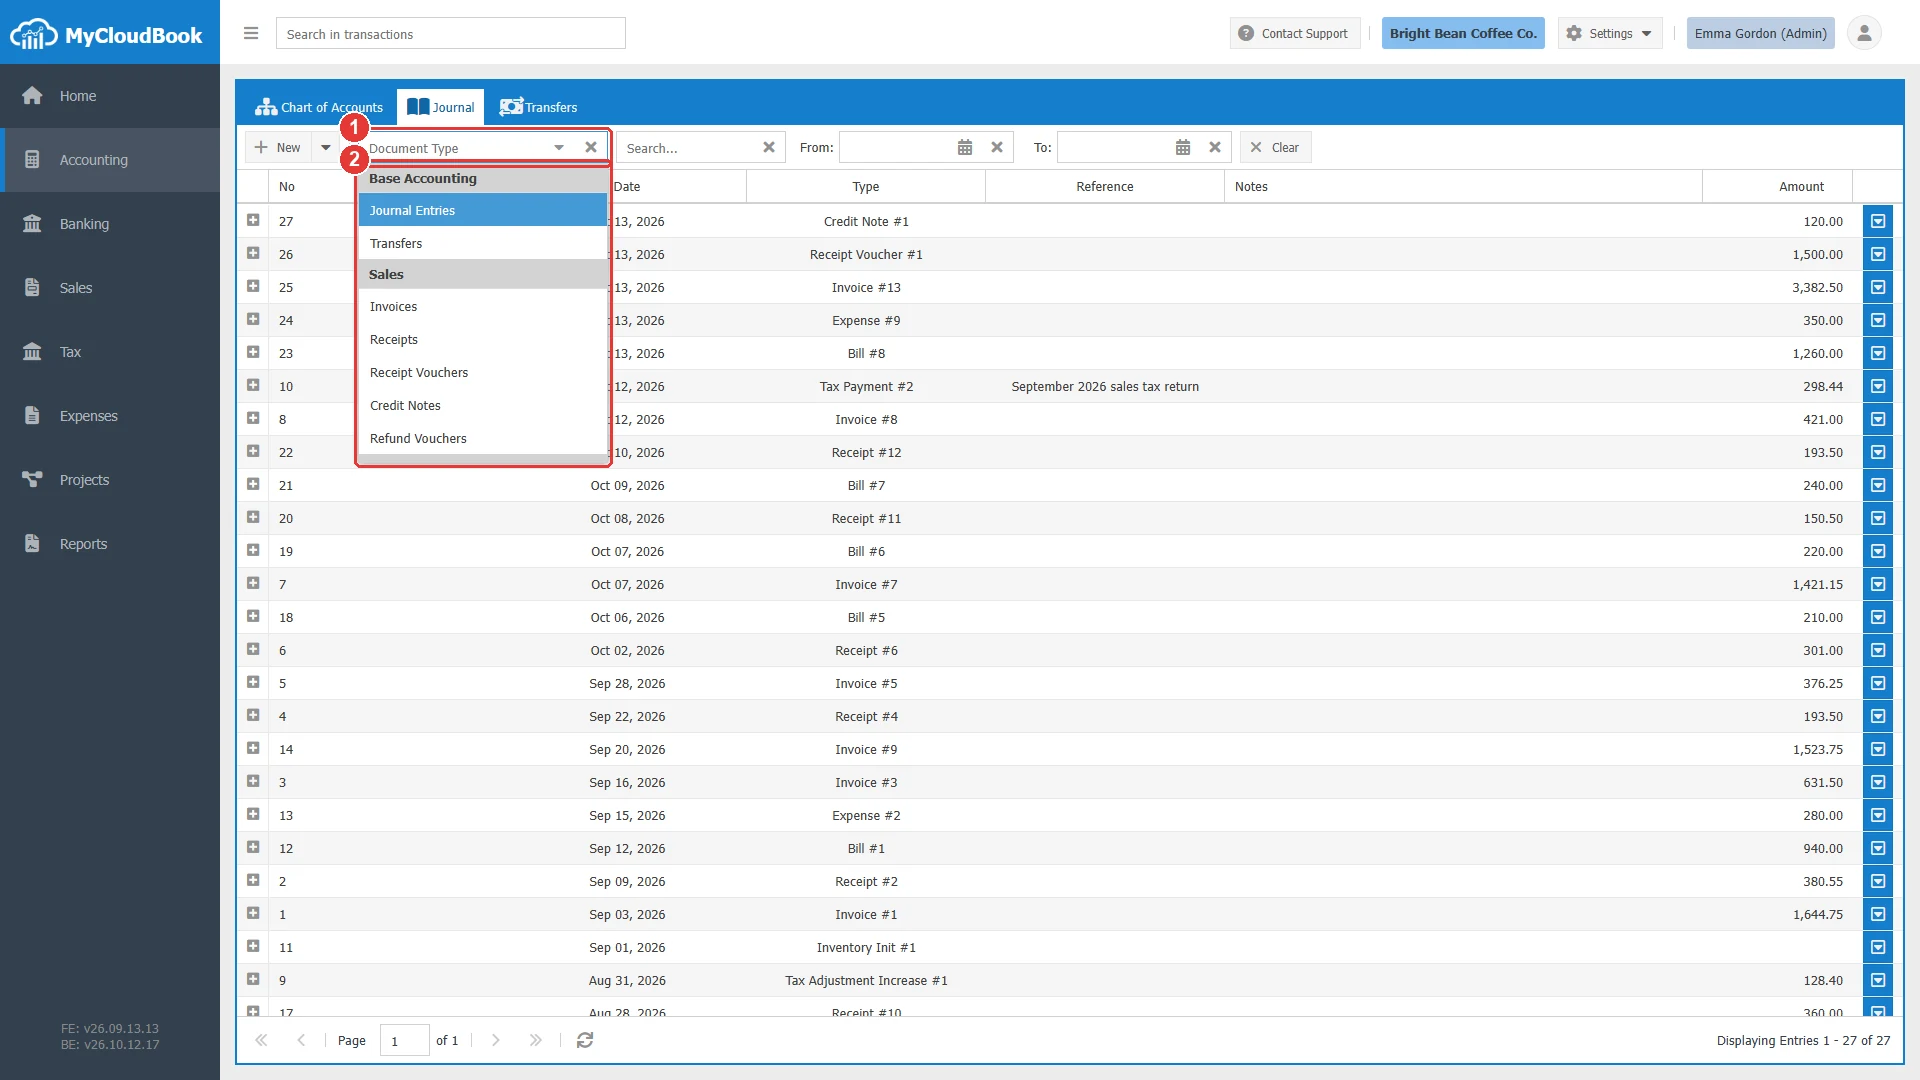Screen dimensions: 1920x1080
Task: Select Refund Vouchers in the list
Action: [x=483, y=438]
